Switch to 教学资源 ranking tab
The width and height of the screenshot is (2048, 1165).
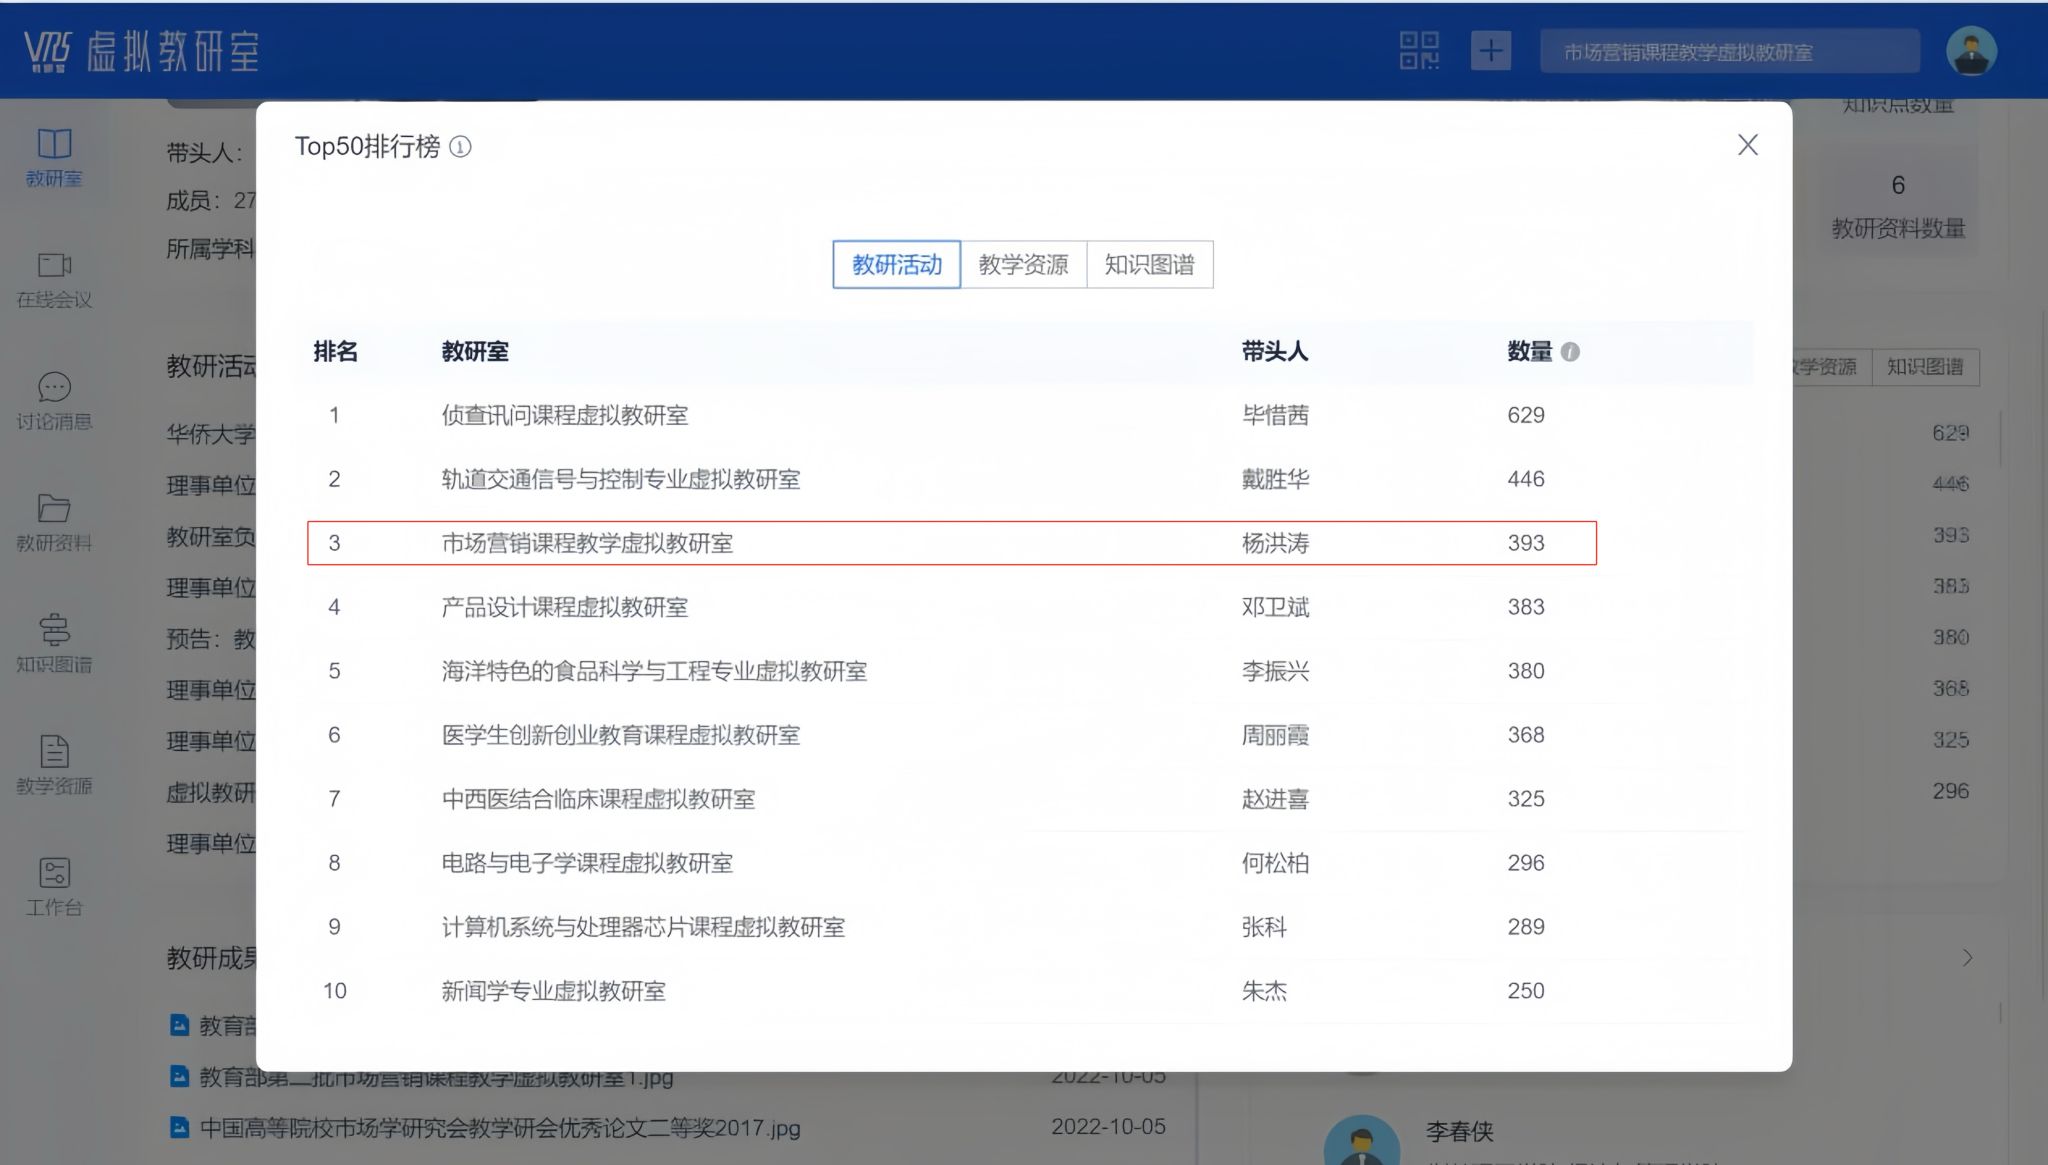click(x=1023, y=265)
